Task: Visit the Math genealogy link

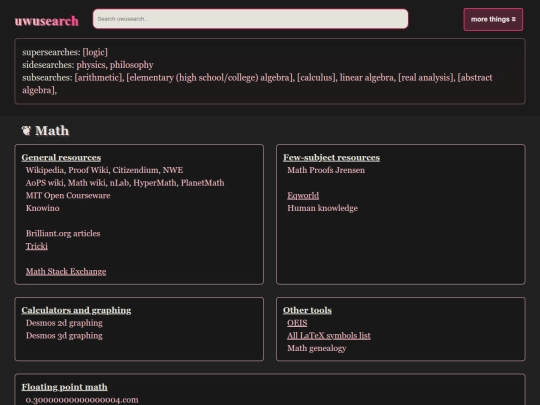Action: point(317,349)
